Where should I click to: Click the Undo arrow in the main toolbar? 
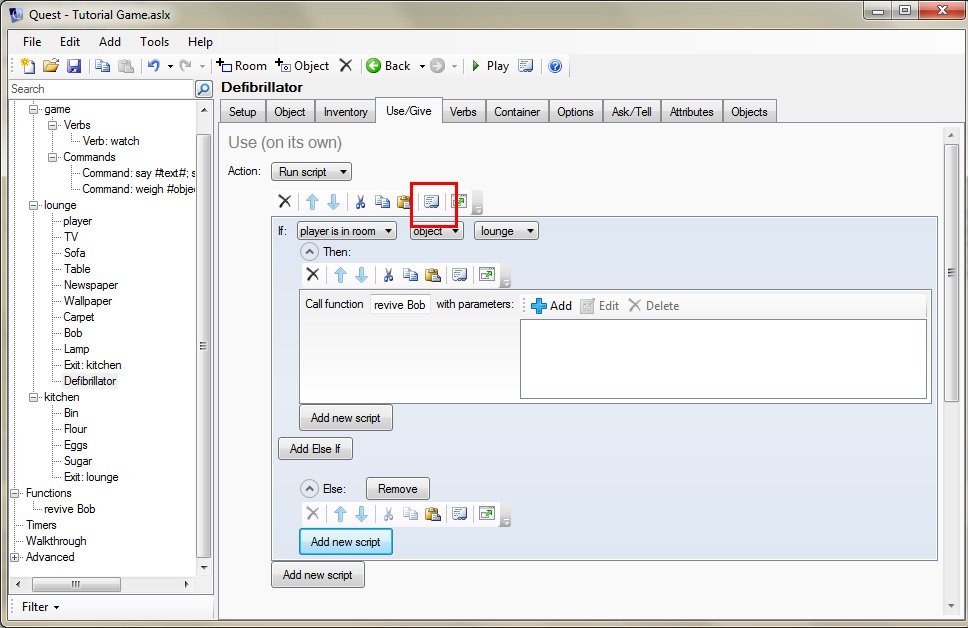click(153, 66)
